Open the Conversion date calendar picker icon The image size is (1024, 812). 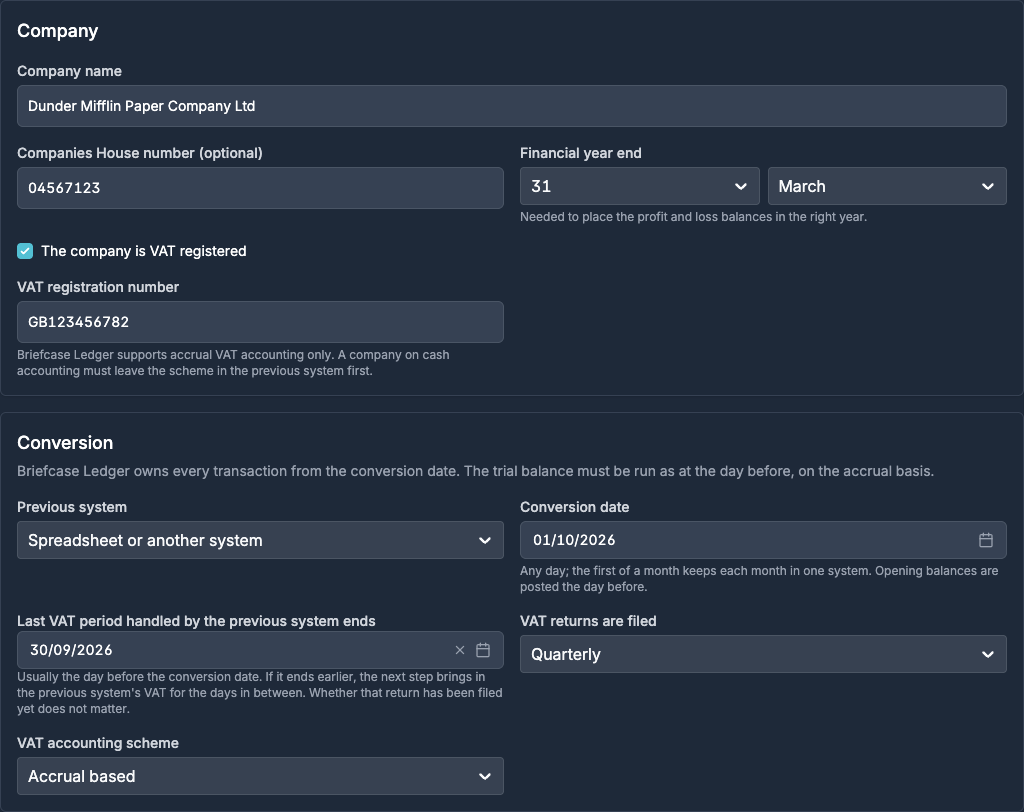click(985, 540)
